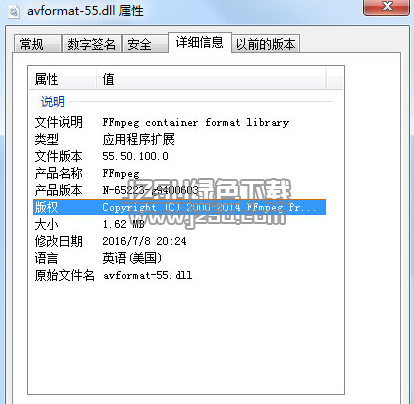The height and width of the screenshot is (404, 414).
Task: Open the 数字签名 tab
Action: [x=91, y=44]
